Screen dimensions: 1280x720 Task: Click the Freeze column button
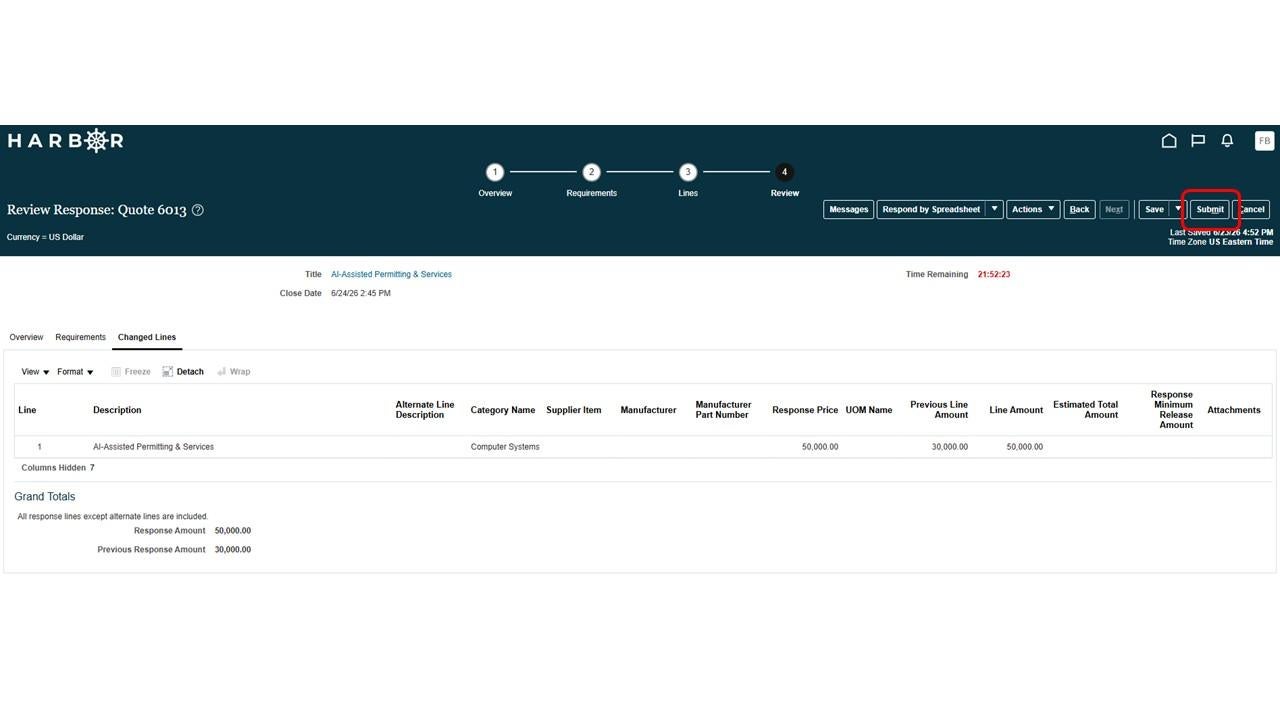pyautogui.click(x=131, y=372)
